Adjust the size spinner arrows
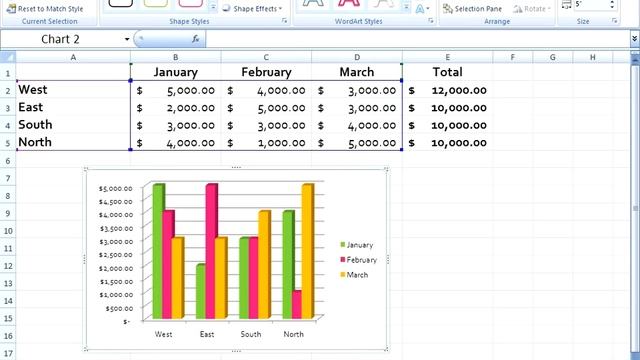Image resolution: width=640 pixels, height=360 pixels. (612, 4)
